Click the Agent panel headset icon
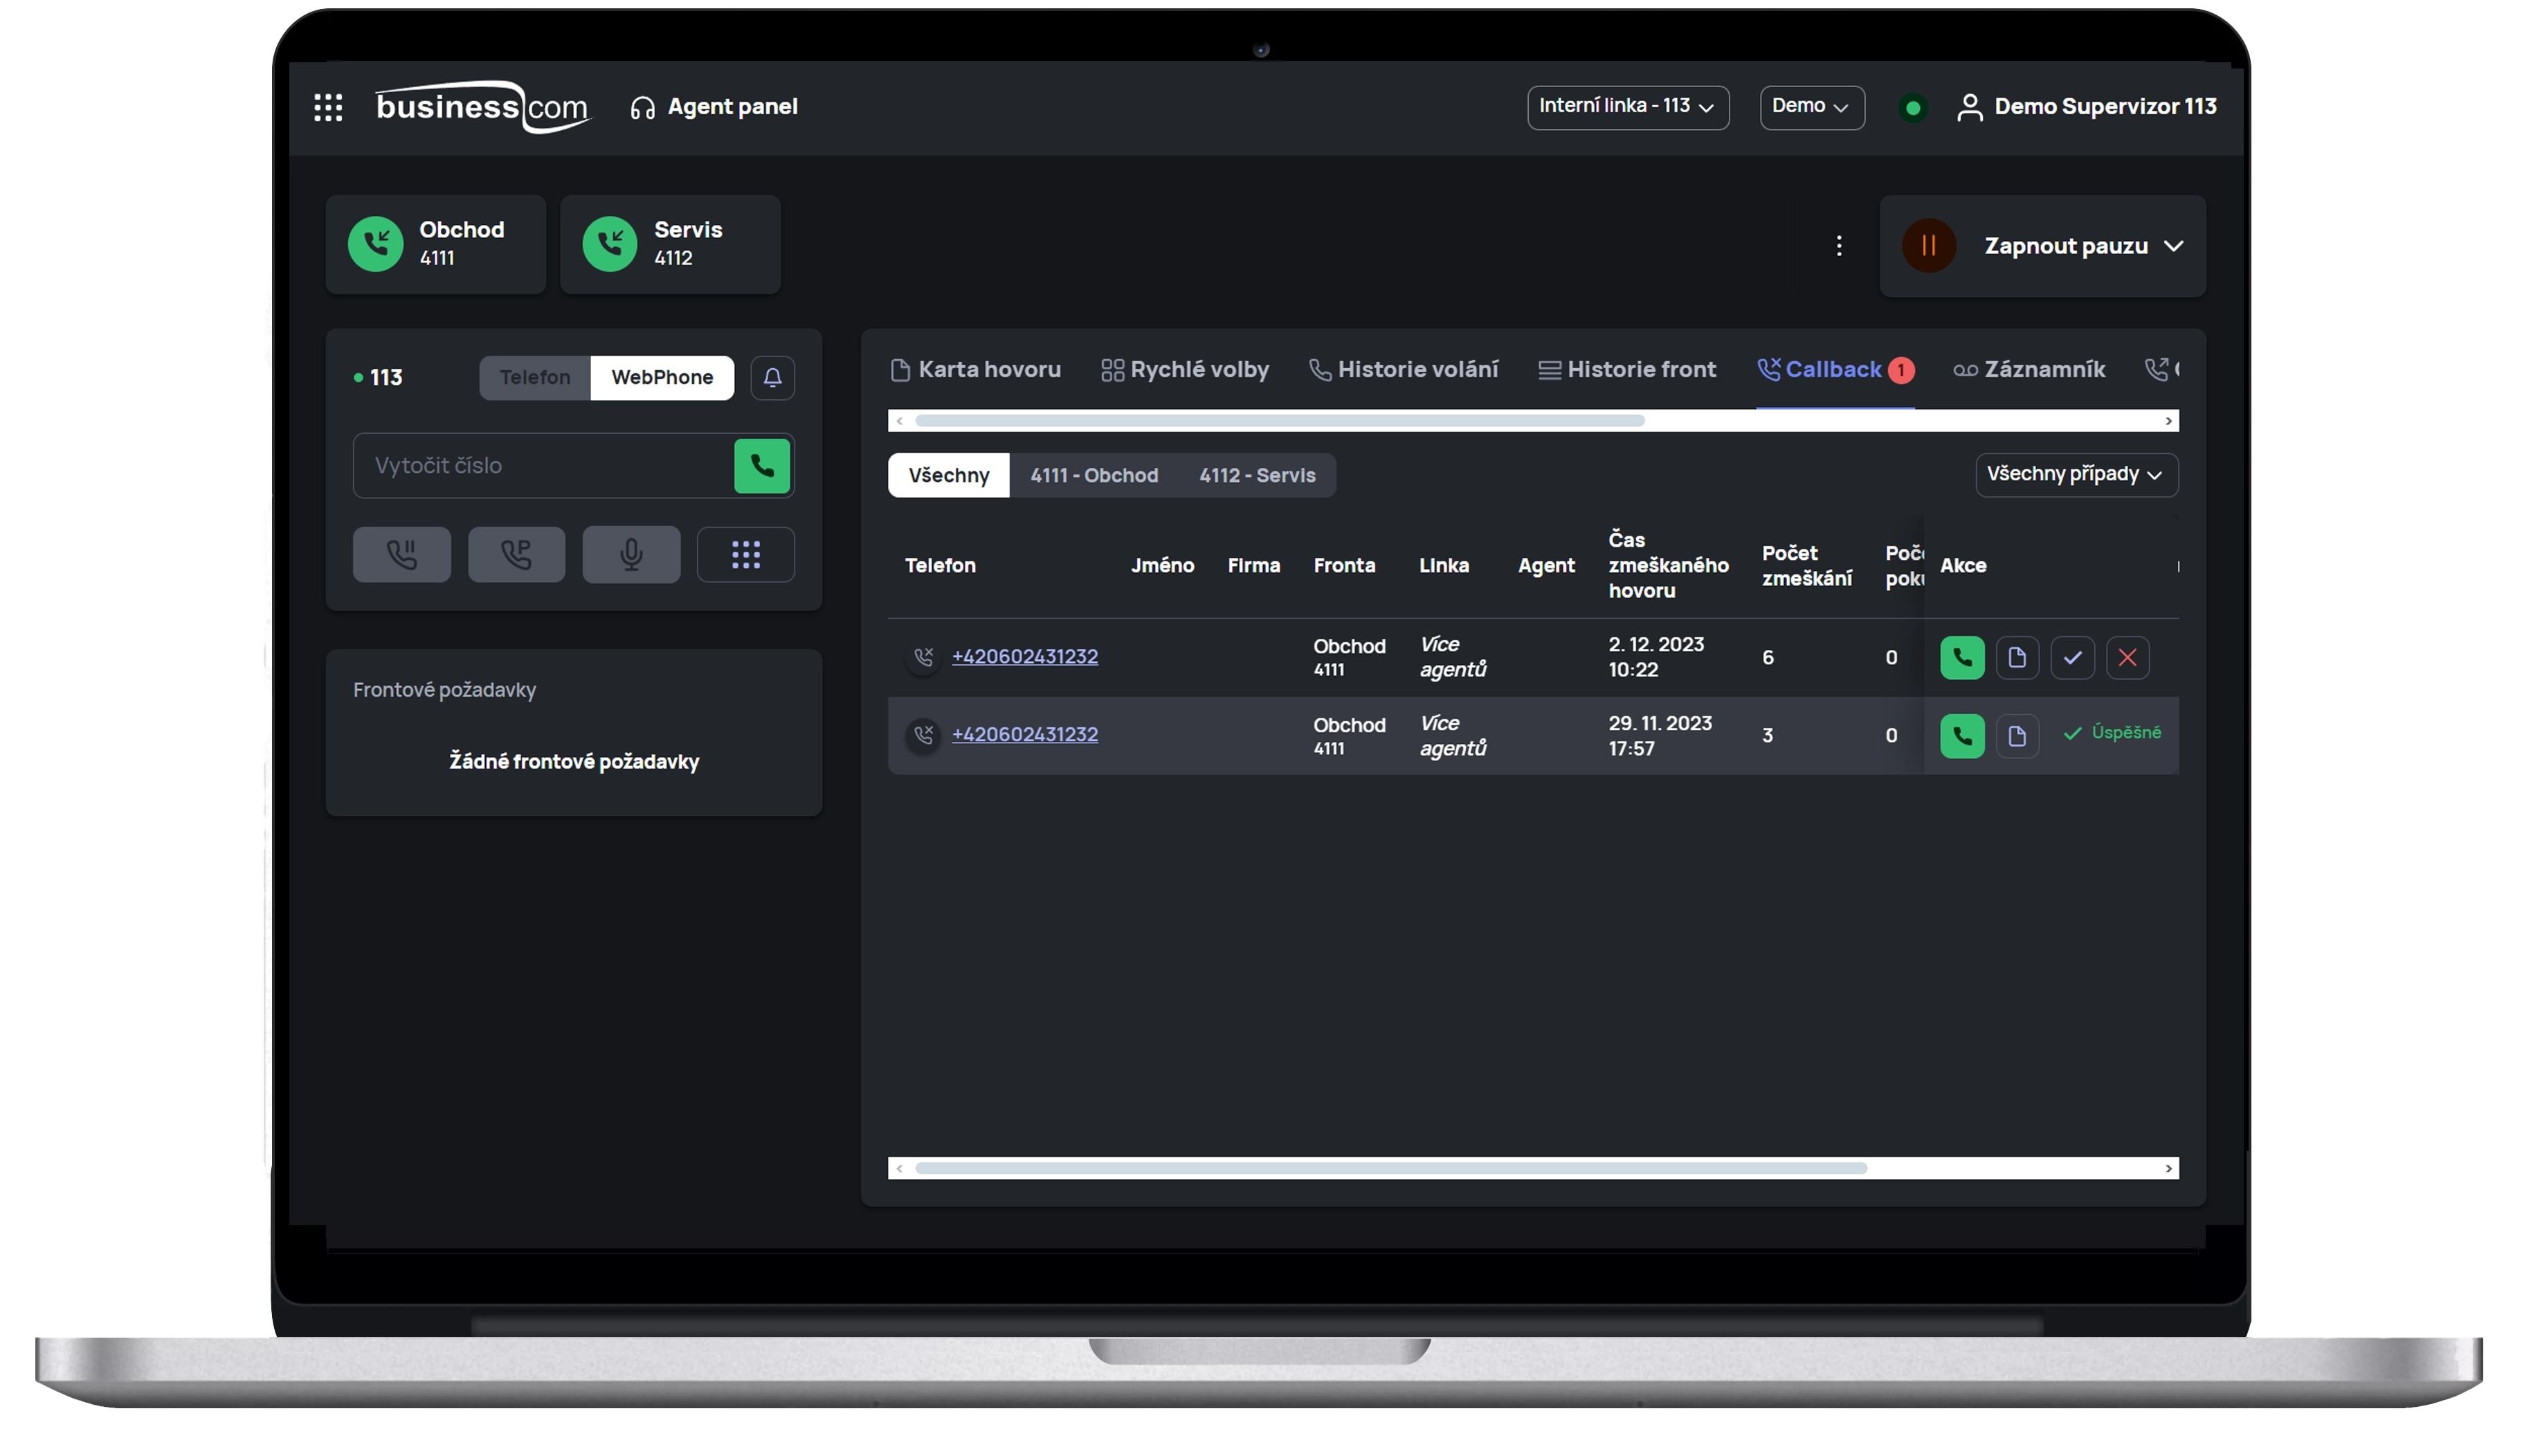Image resolution: width=2522 pixels, height=1456 pixels. [x=642, y=107]
